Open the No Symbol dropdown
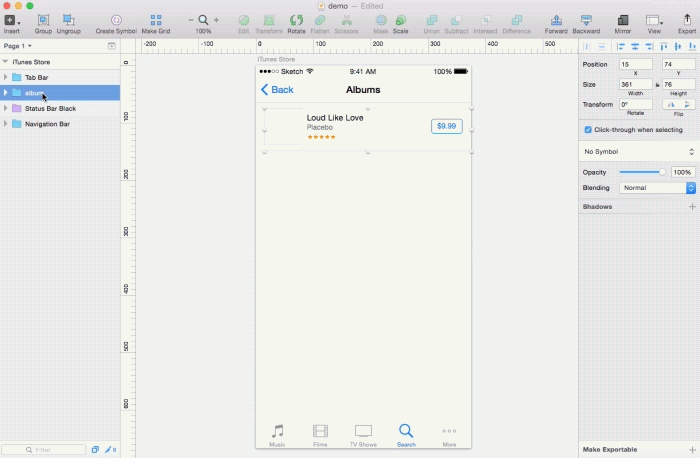Screen dimensions: 700x458 (x=639, y=152)
